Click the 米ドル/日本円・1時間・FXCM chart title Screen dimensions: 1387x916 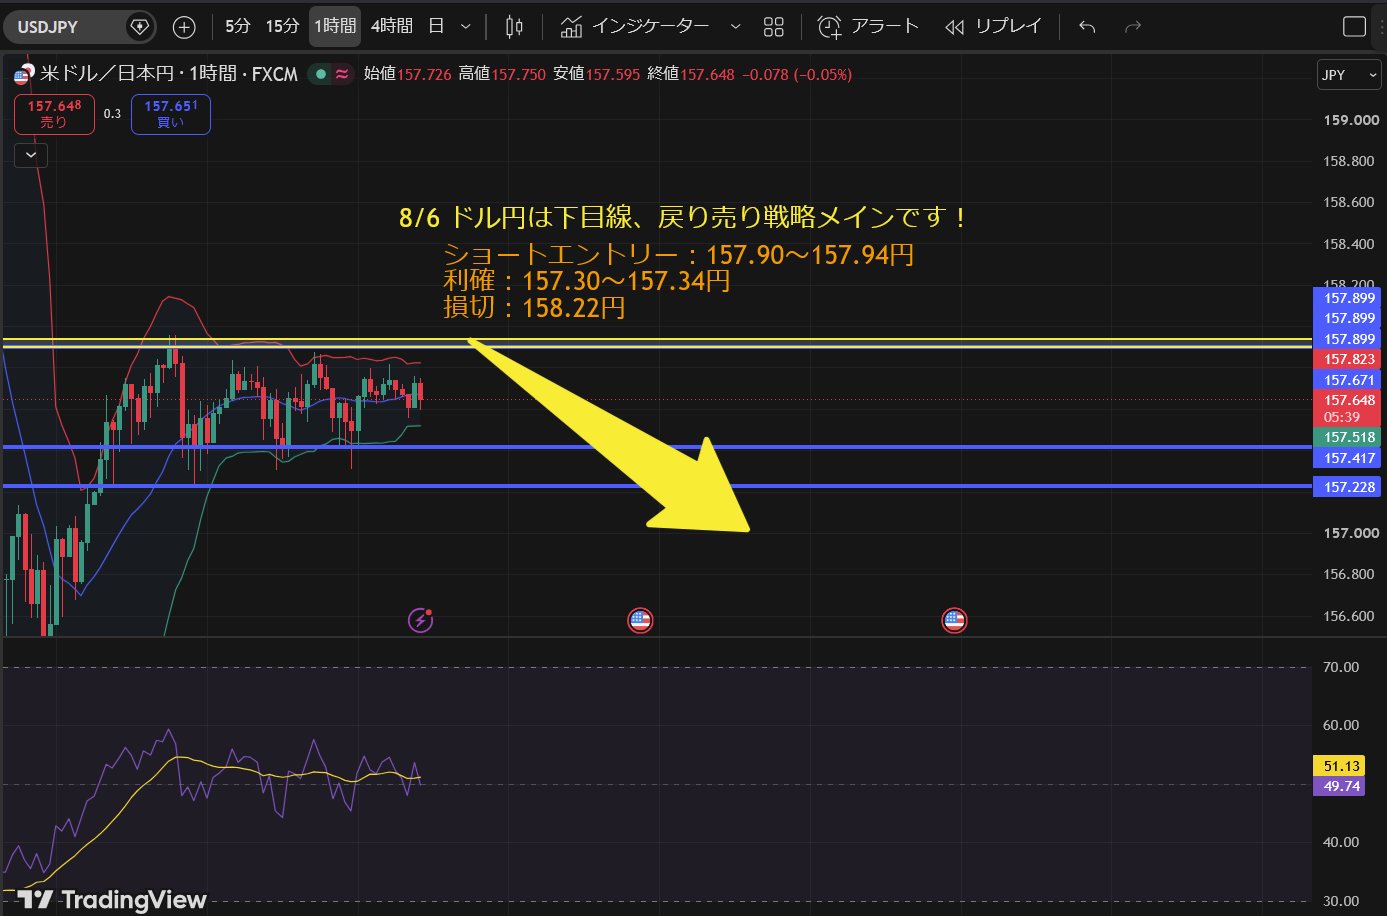[x=169, y=74]
